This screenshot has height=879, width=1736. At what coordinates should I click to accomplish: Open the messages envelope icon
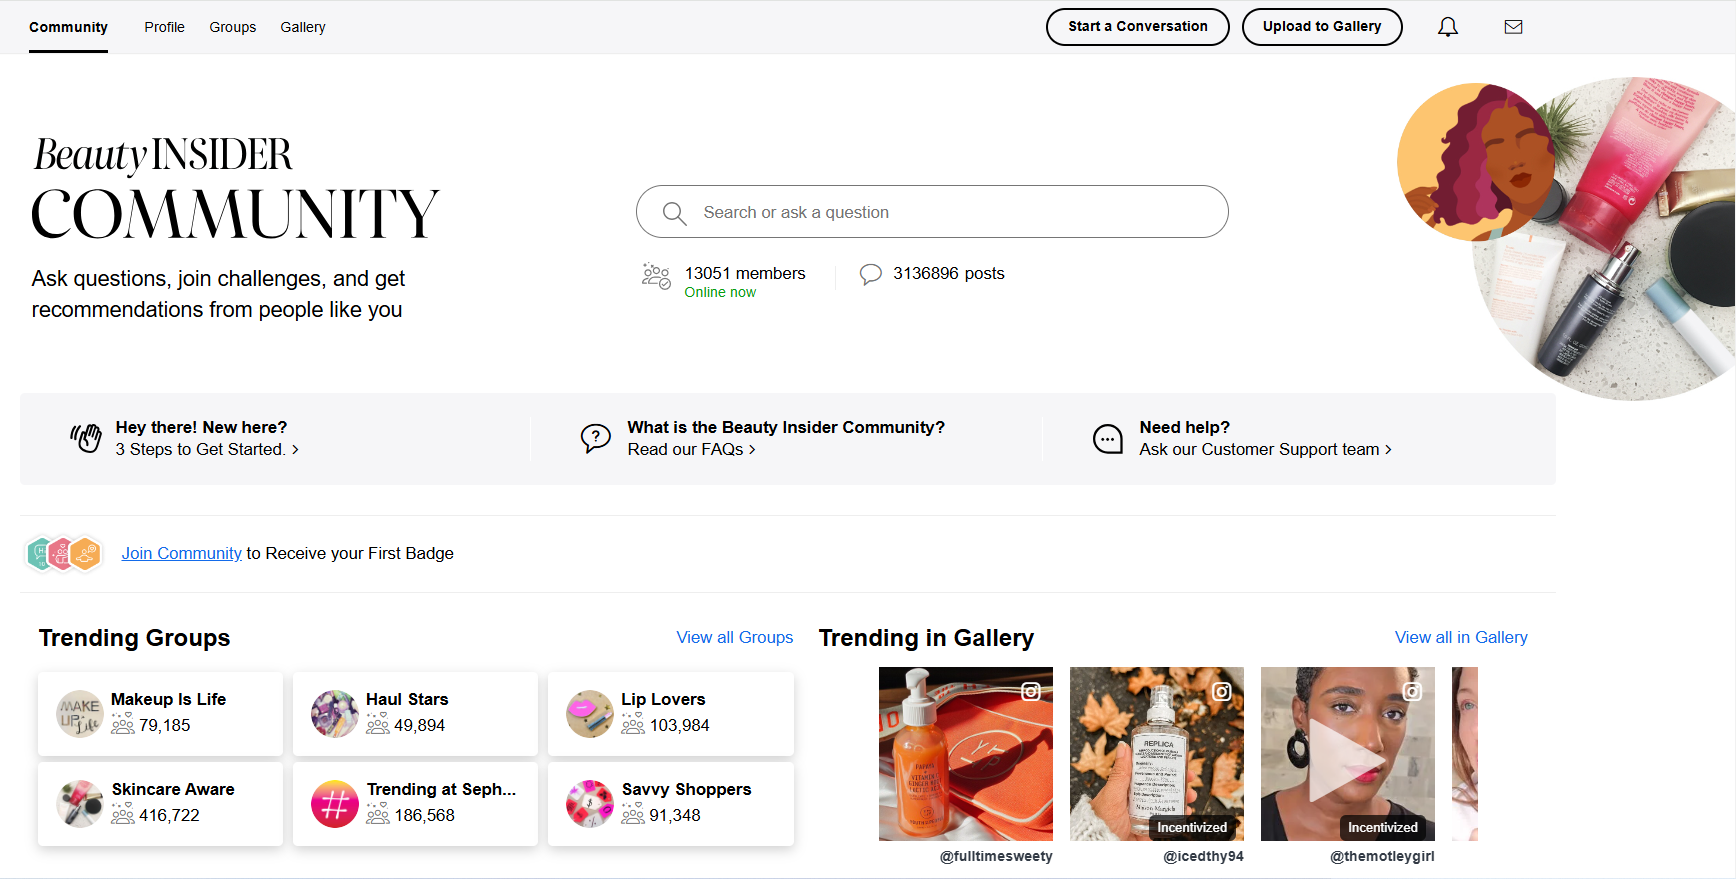(x=1513, y=27)
